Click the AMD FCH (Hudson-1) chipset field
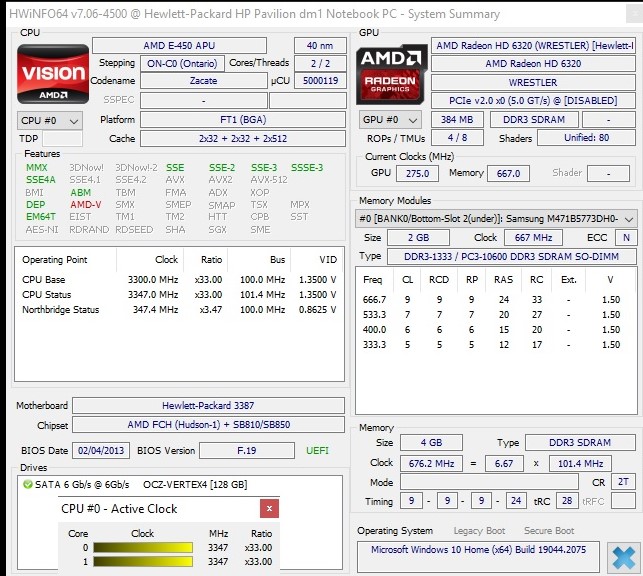This screenshot has height=576, width=643. [x=208, y=425]
